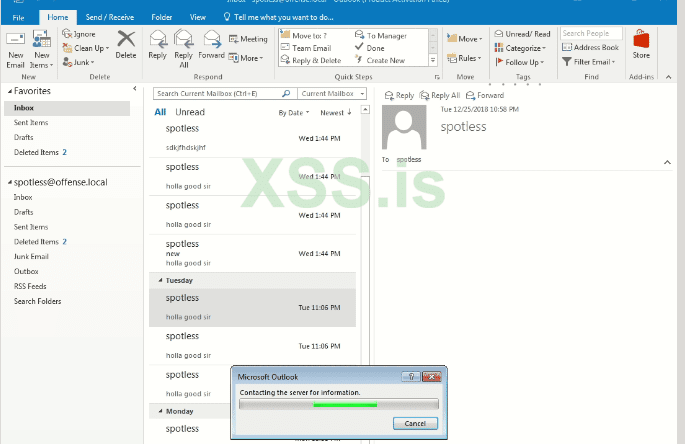Open the Move dropdown
The width and height of the screenshot is (685, 444).
464,39
